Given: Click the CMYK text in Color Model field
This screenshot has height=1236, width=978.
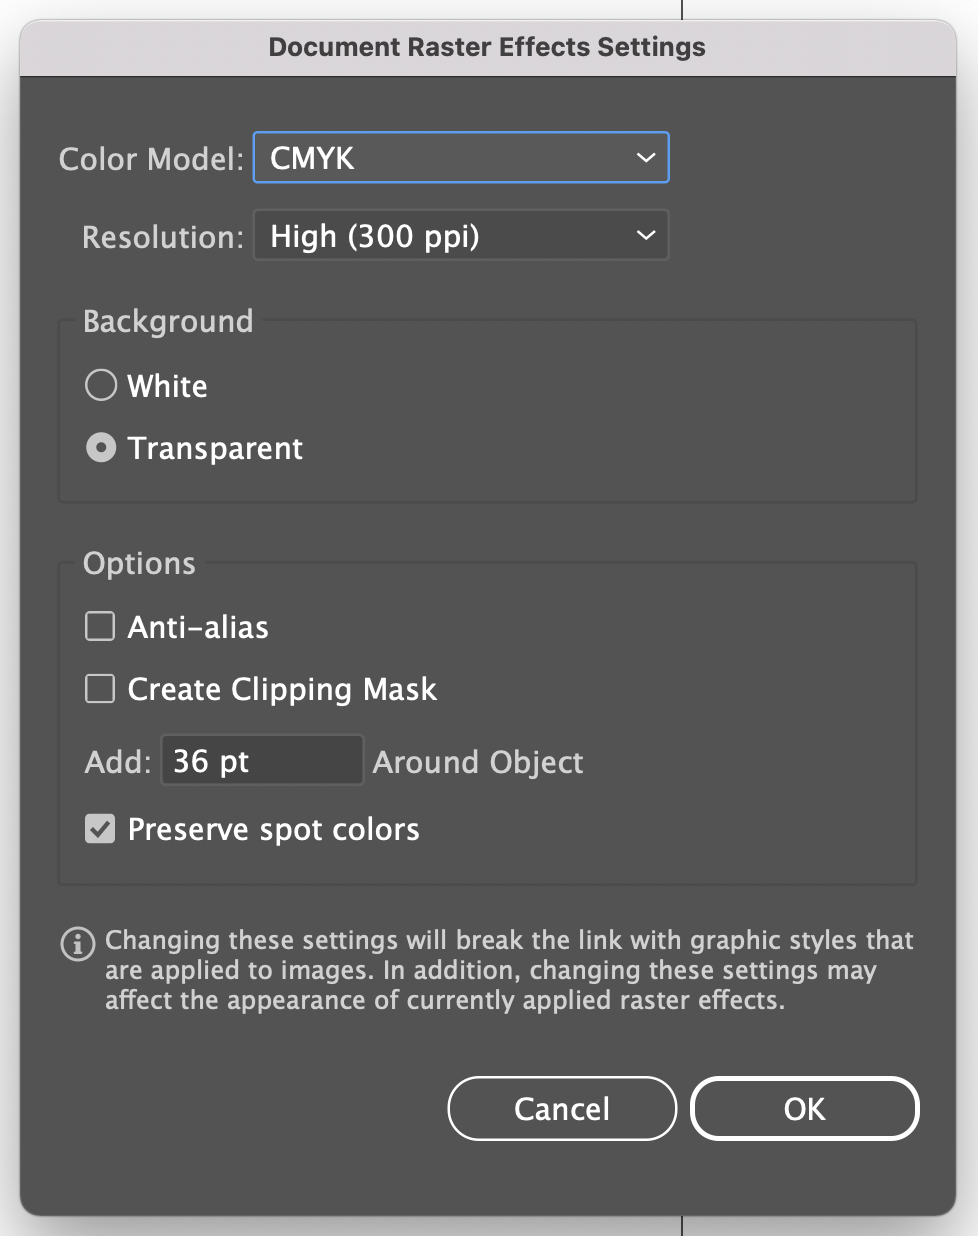Looking at the screenshot, I should 310,157.
